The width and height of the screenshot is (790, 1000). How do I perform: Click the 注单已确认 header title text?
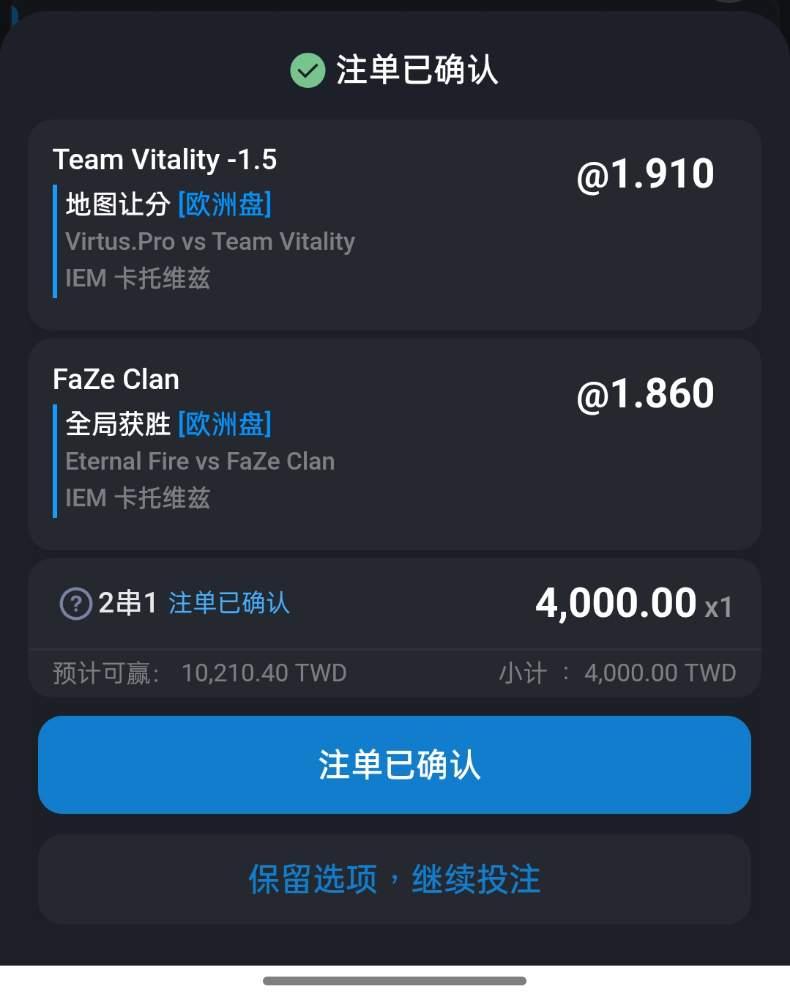pyautogui.click(x=417, y=70)
